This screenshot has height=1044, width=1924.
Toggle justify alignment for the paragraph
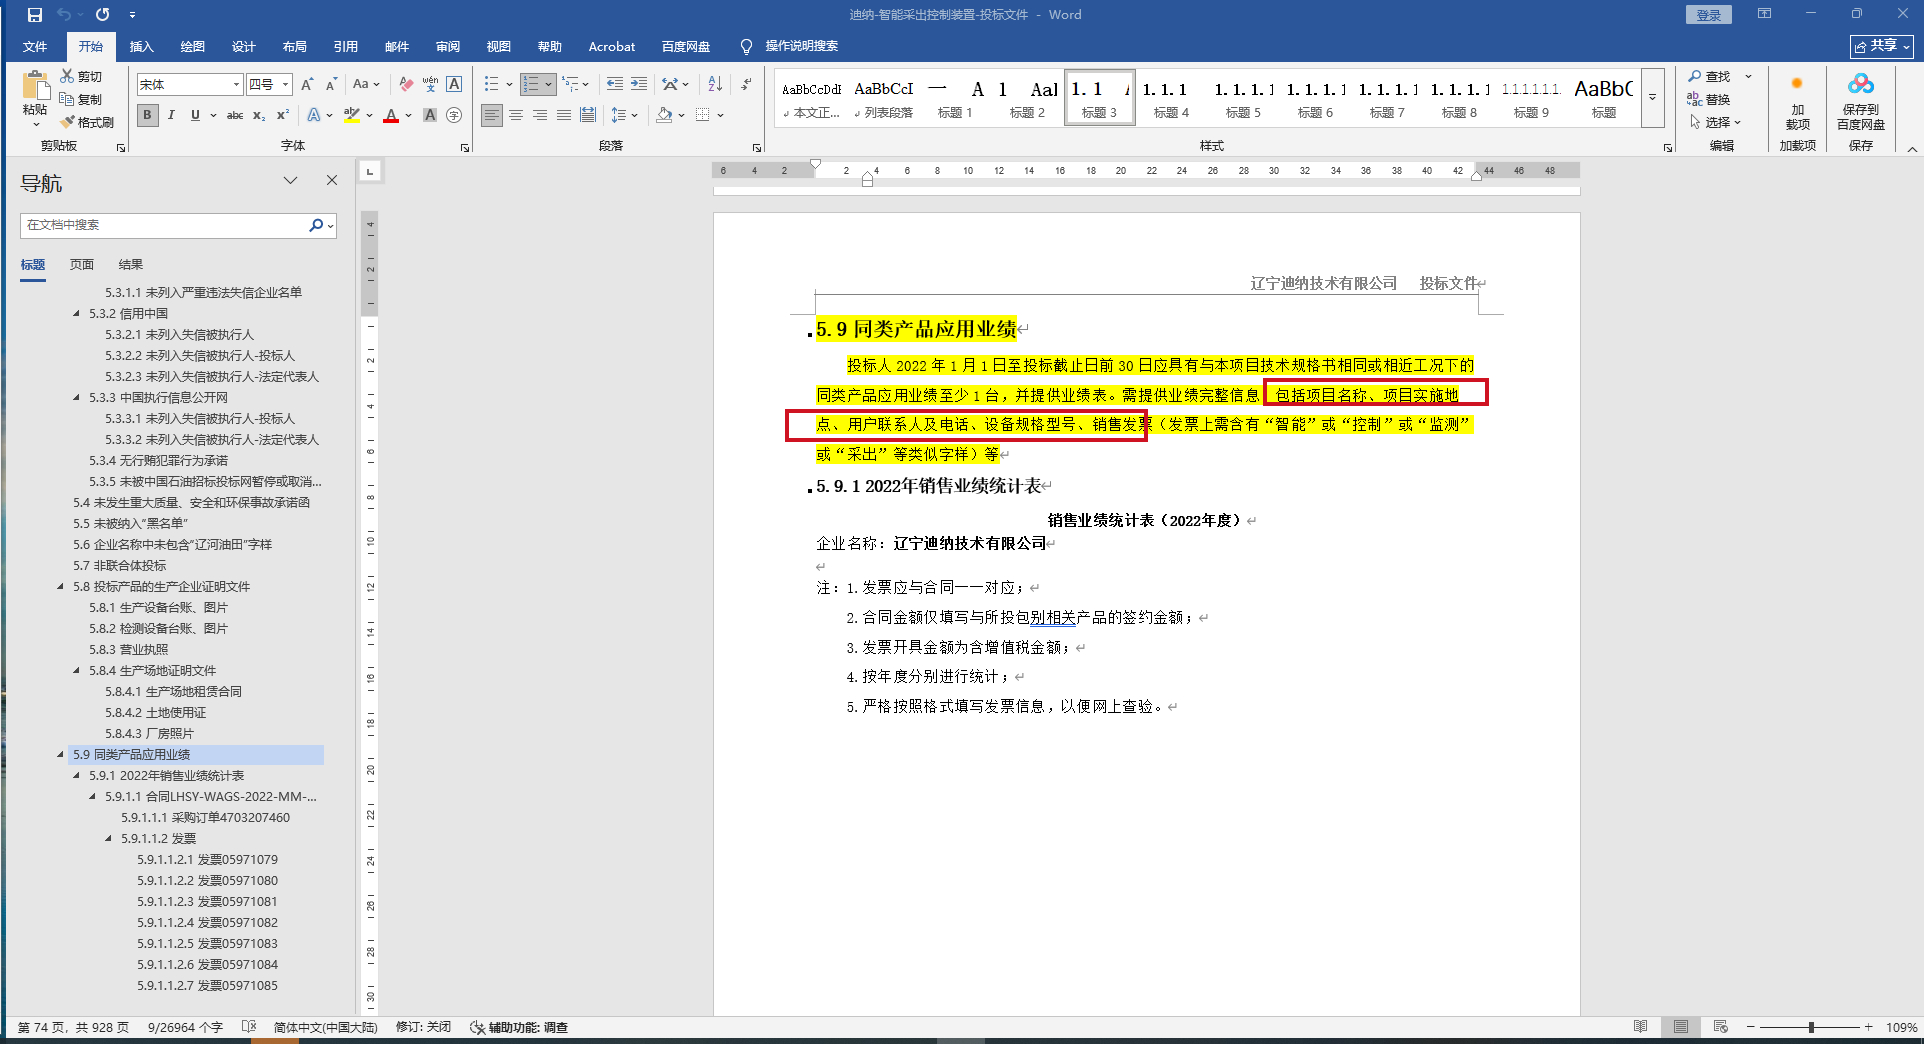tap(564, 115)
